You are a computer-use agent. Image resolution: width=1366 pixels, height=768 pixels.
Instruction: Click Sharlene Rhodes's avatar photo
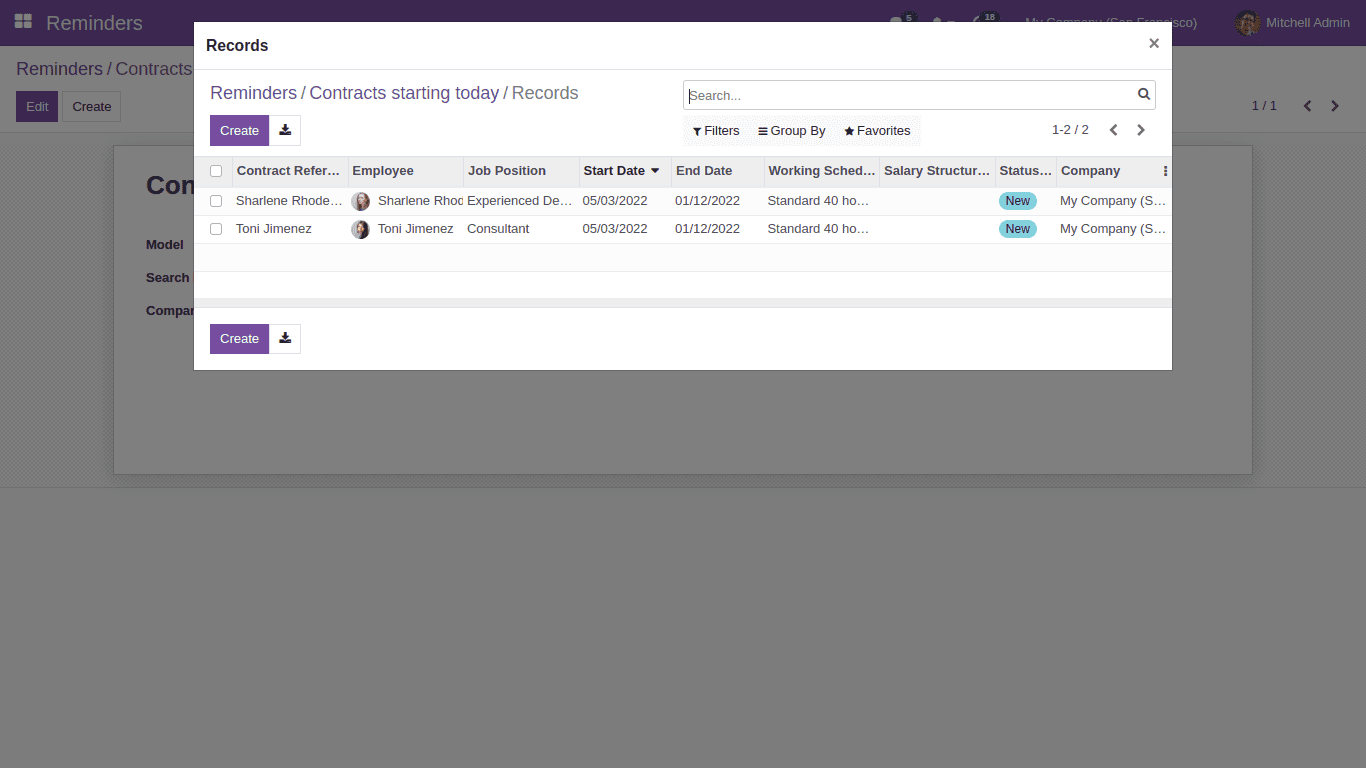coord(360,200)
